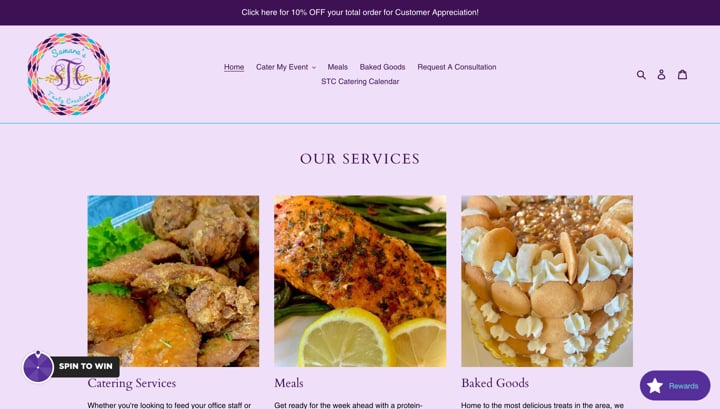Click the SPIN TO WIN button
Screen dimensions: 720x409
[x=85, y=366]
